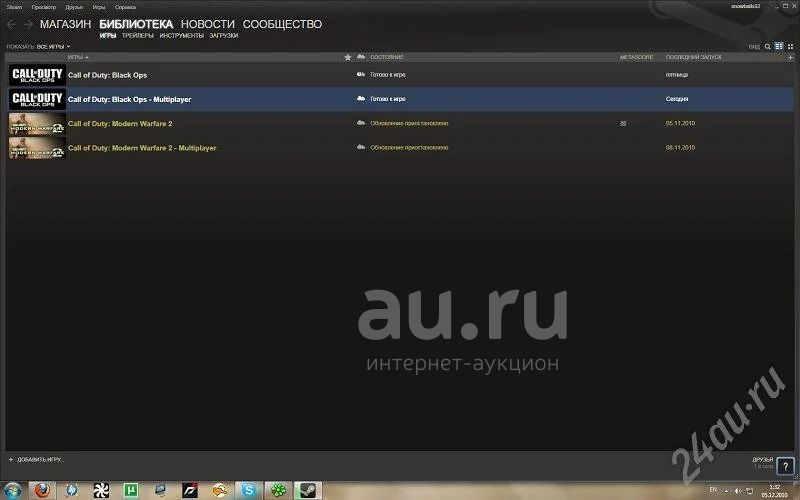Click Modern Warfare 2 - Multiplayer thumbnail

click(37, 148)
